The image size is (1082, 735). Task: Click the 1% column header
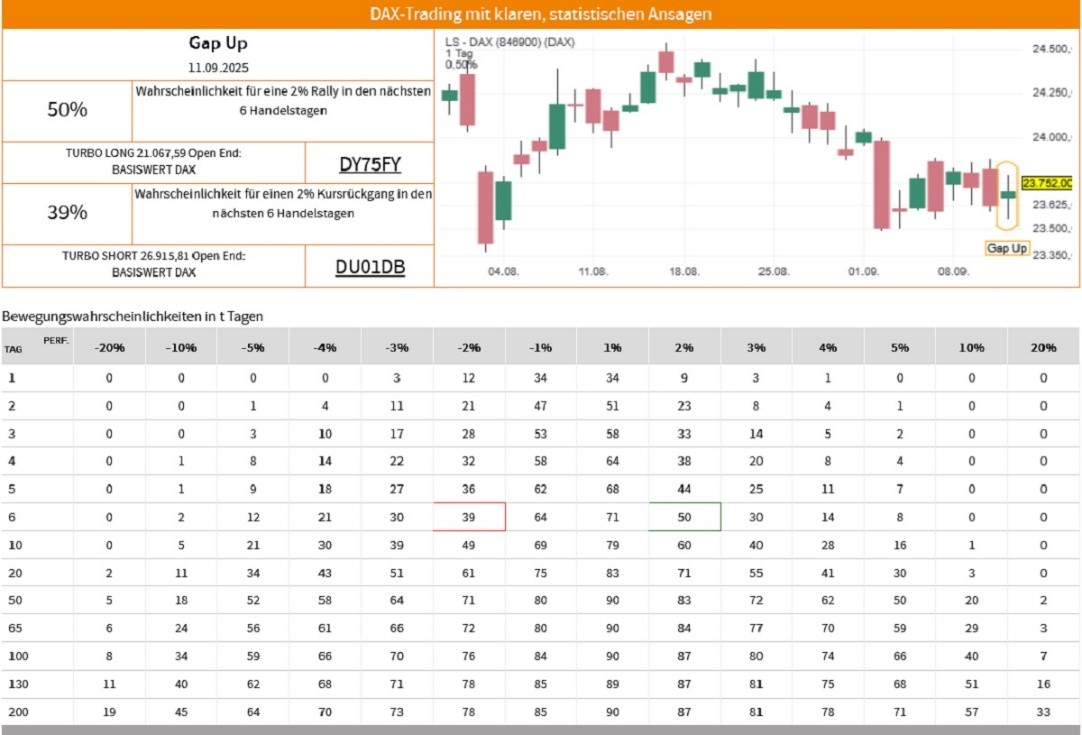click(x=613, y=348)
